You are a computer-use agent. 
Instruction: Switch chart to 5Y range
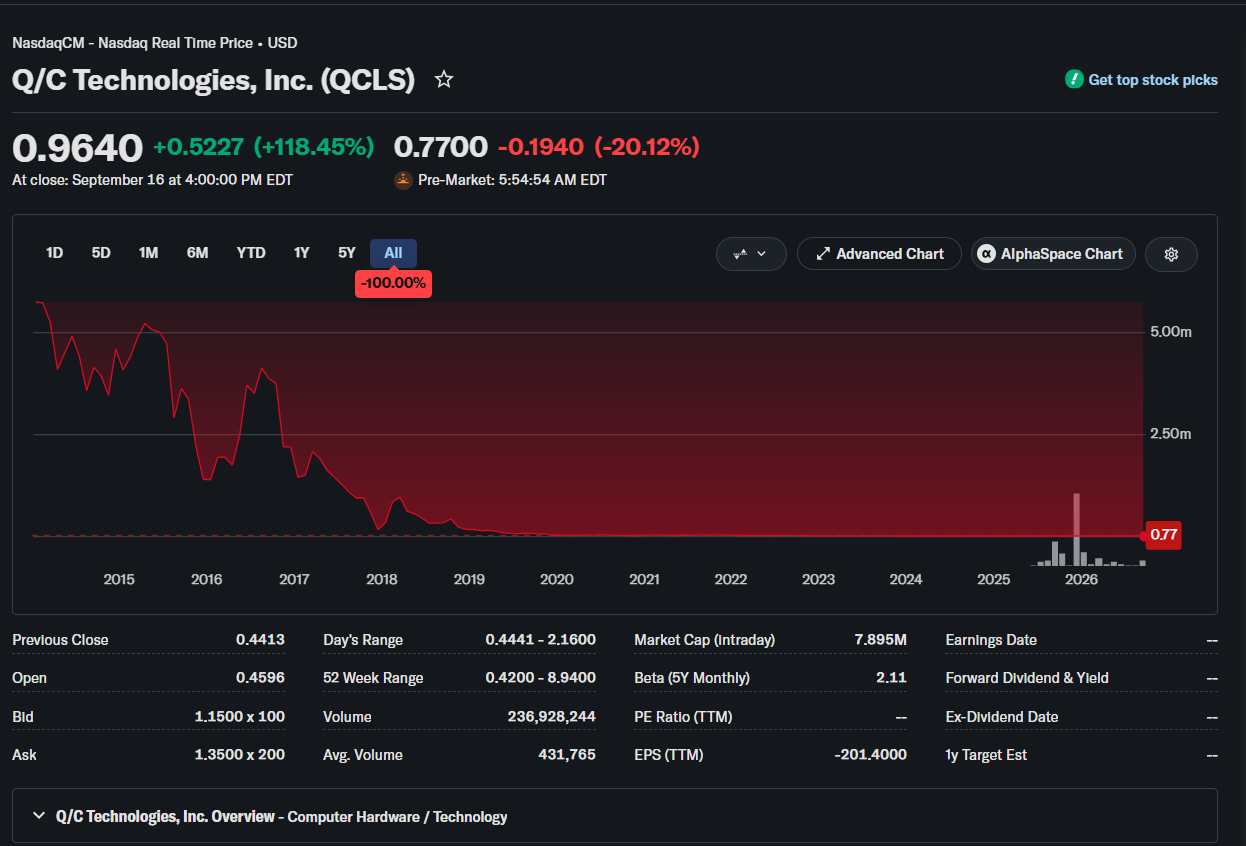point(346,253)
